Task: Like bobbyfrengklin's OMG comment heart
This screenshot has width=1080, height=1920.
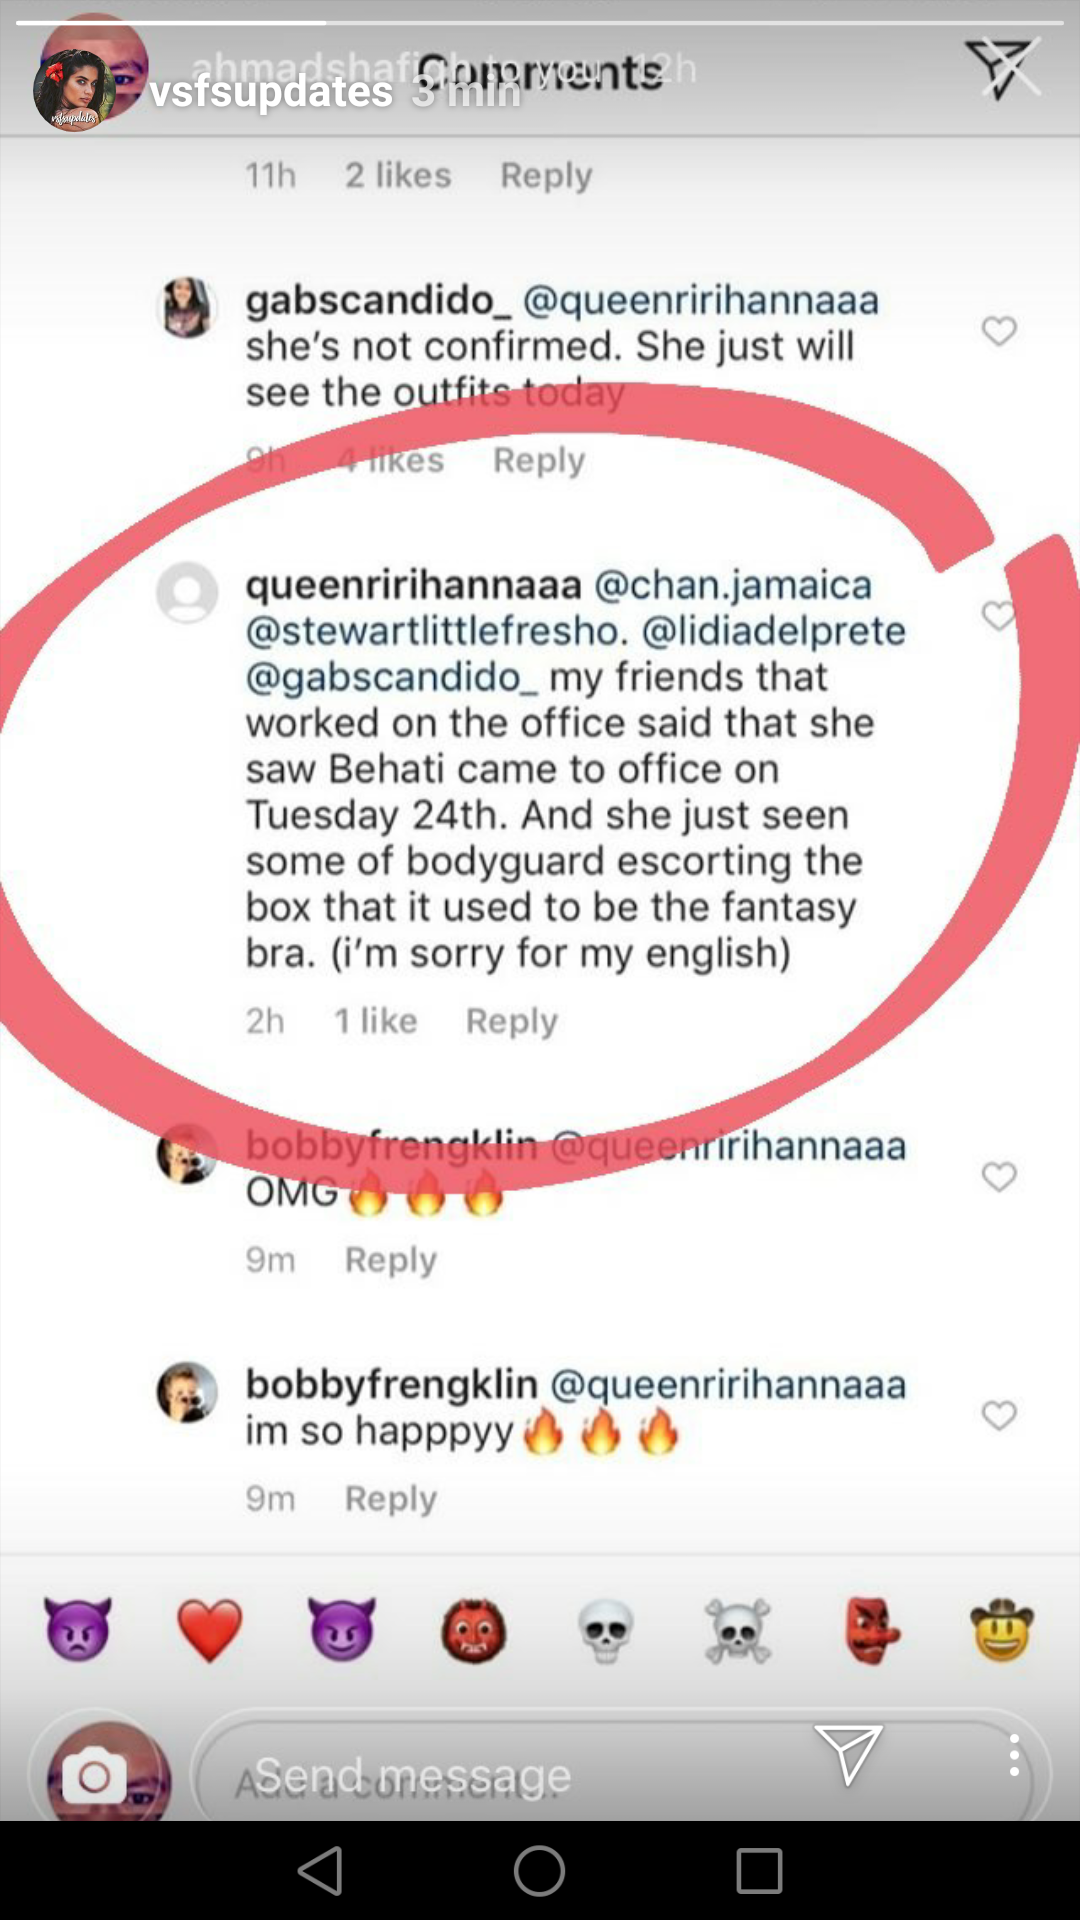Action: 999,1177
